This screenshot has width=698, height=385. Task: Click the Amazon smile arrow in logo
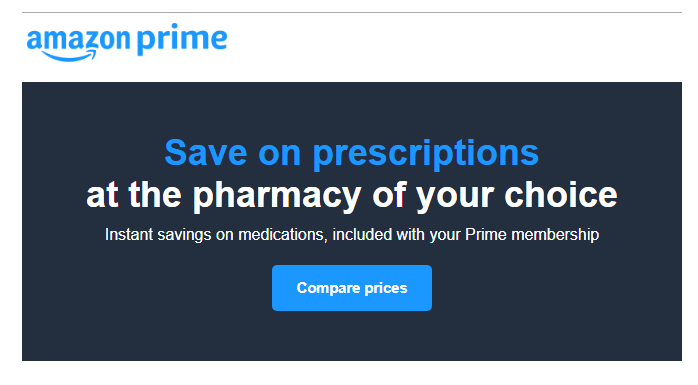click(69, 56)
